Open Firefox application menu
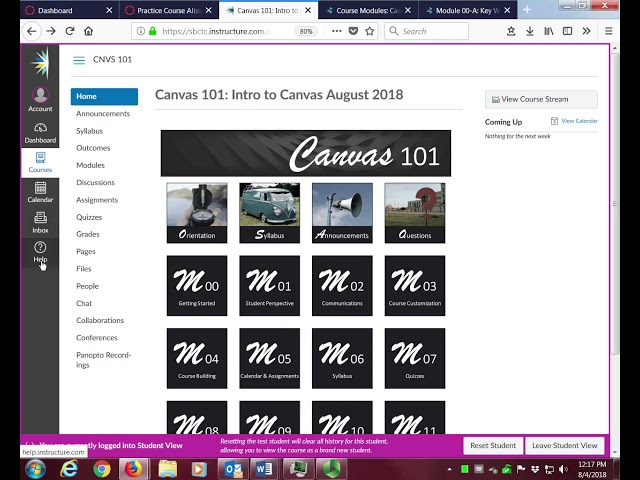Viewport: 640px width, 480px height. pyautogui.click(x=609, y=31)
